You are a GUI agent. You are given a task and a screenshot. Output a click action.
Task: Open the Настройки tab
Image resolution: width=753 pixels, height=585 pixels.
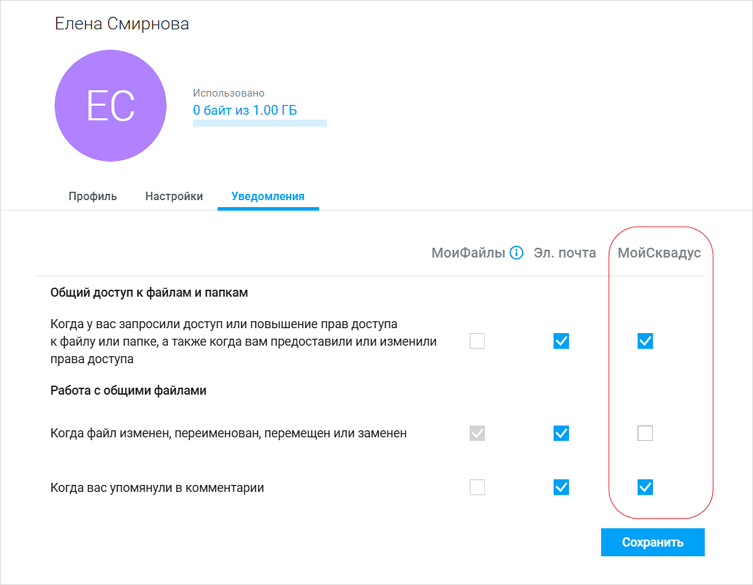pyautogui.click(x=174, y=196)
